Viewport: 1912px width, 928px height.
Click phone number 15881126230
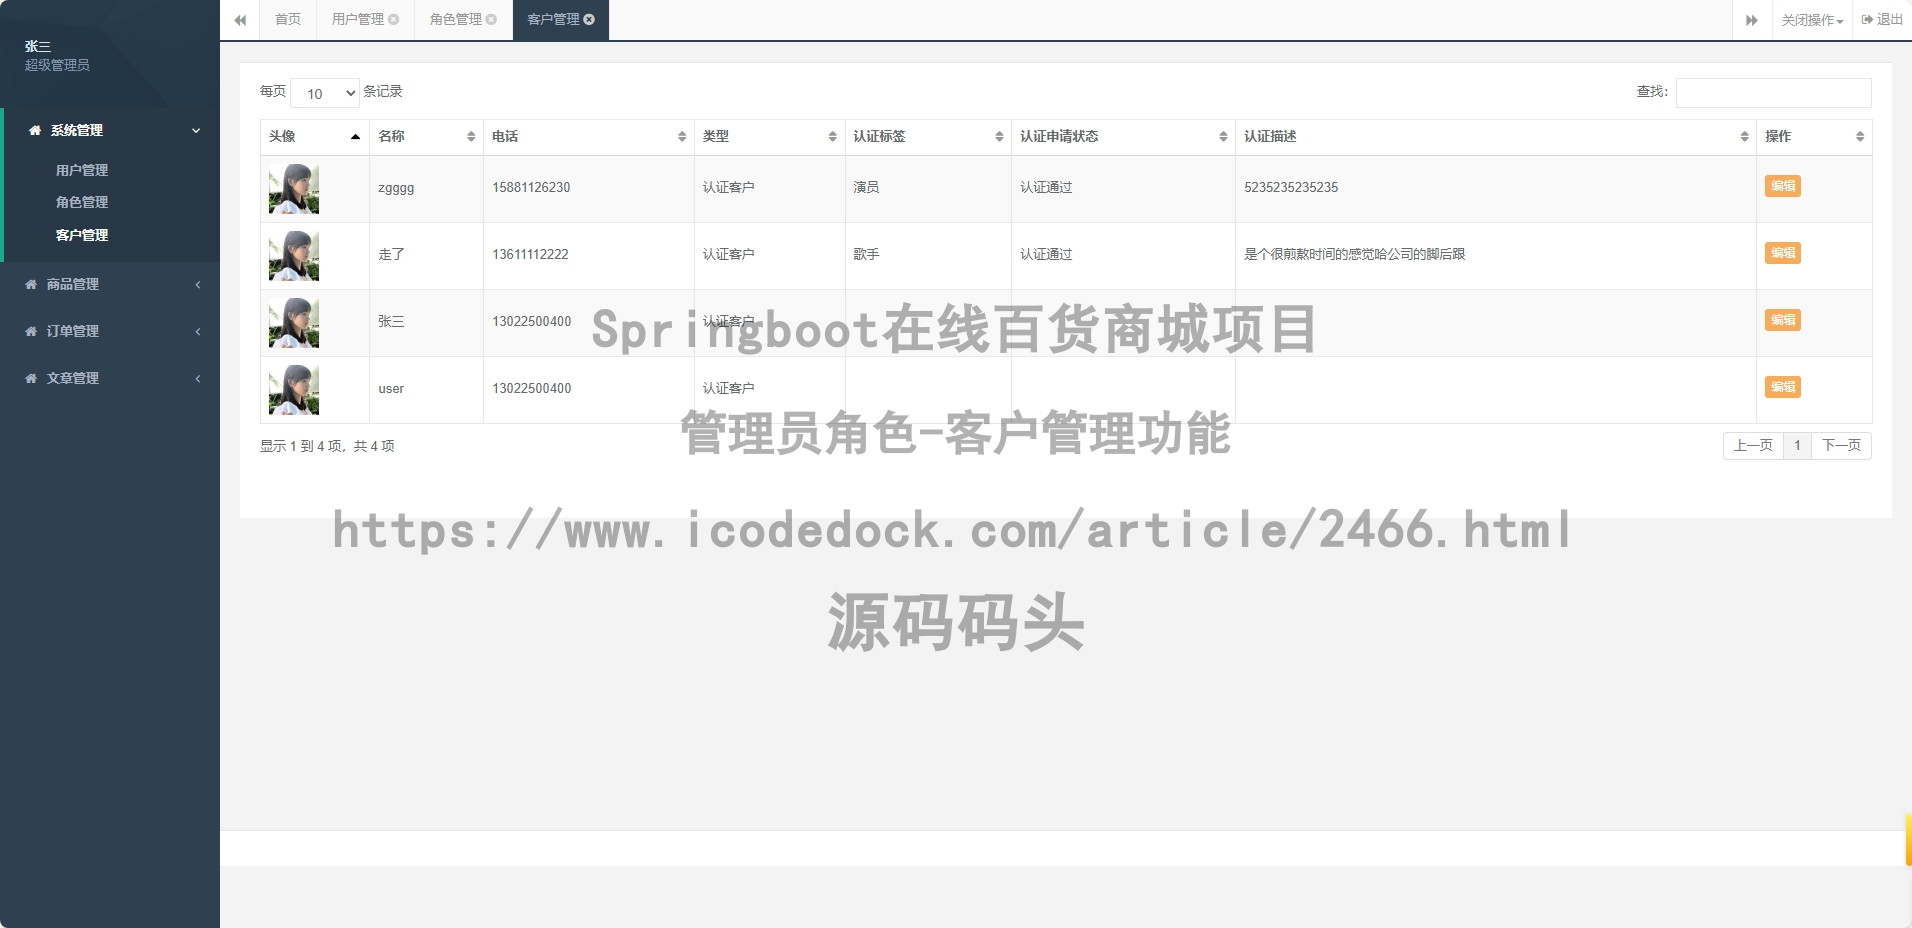531,188
